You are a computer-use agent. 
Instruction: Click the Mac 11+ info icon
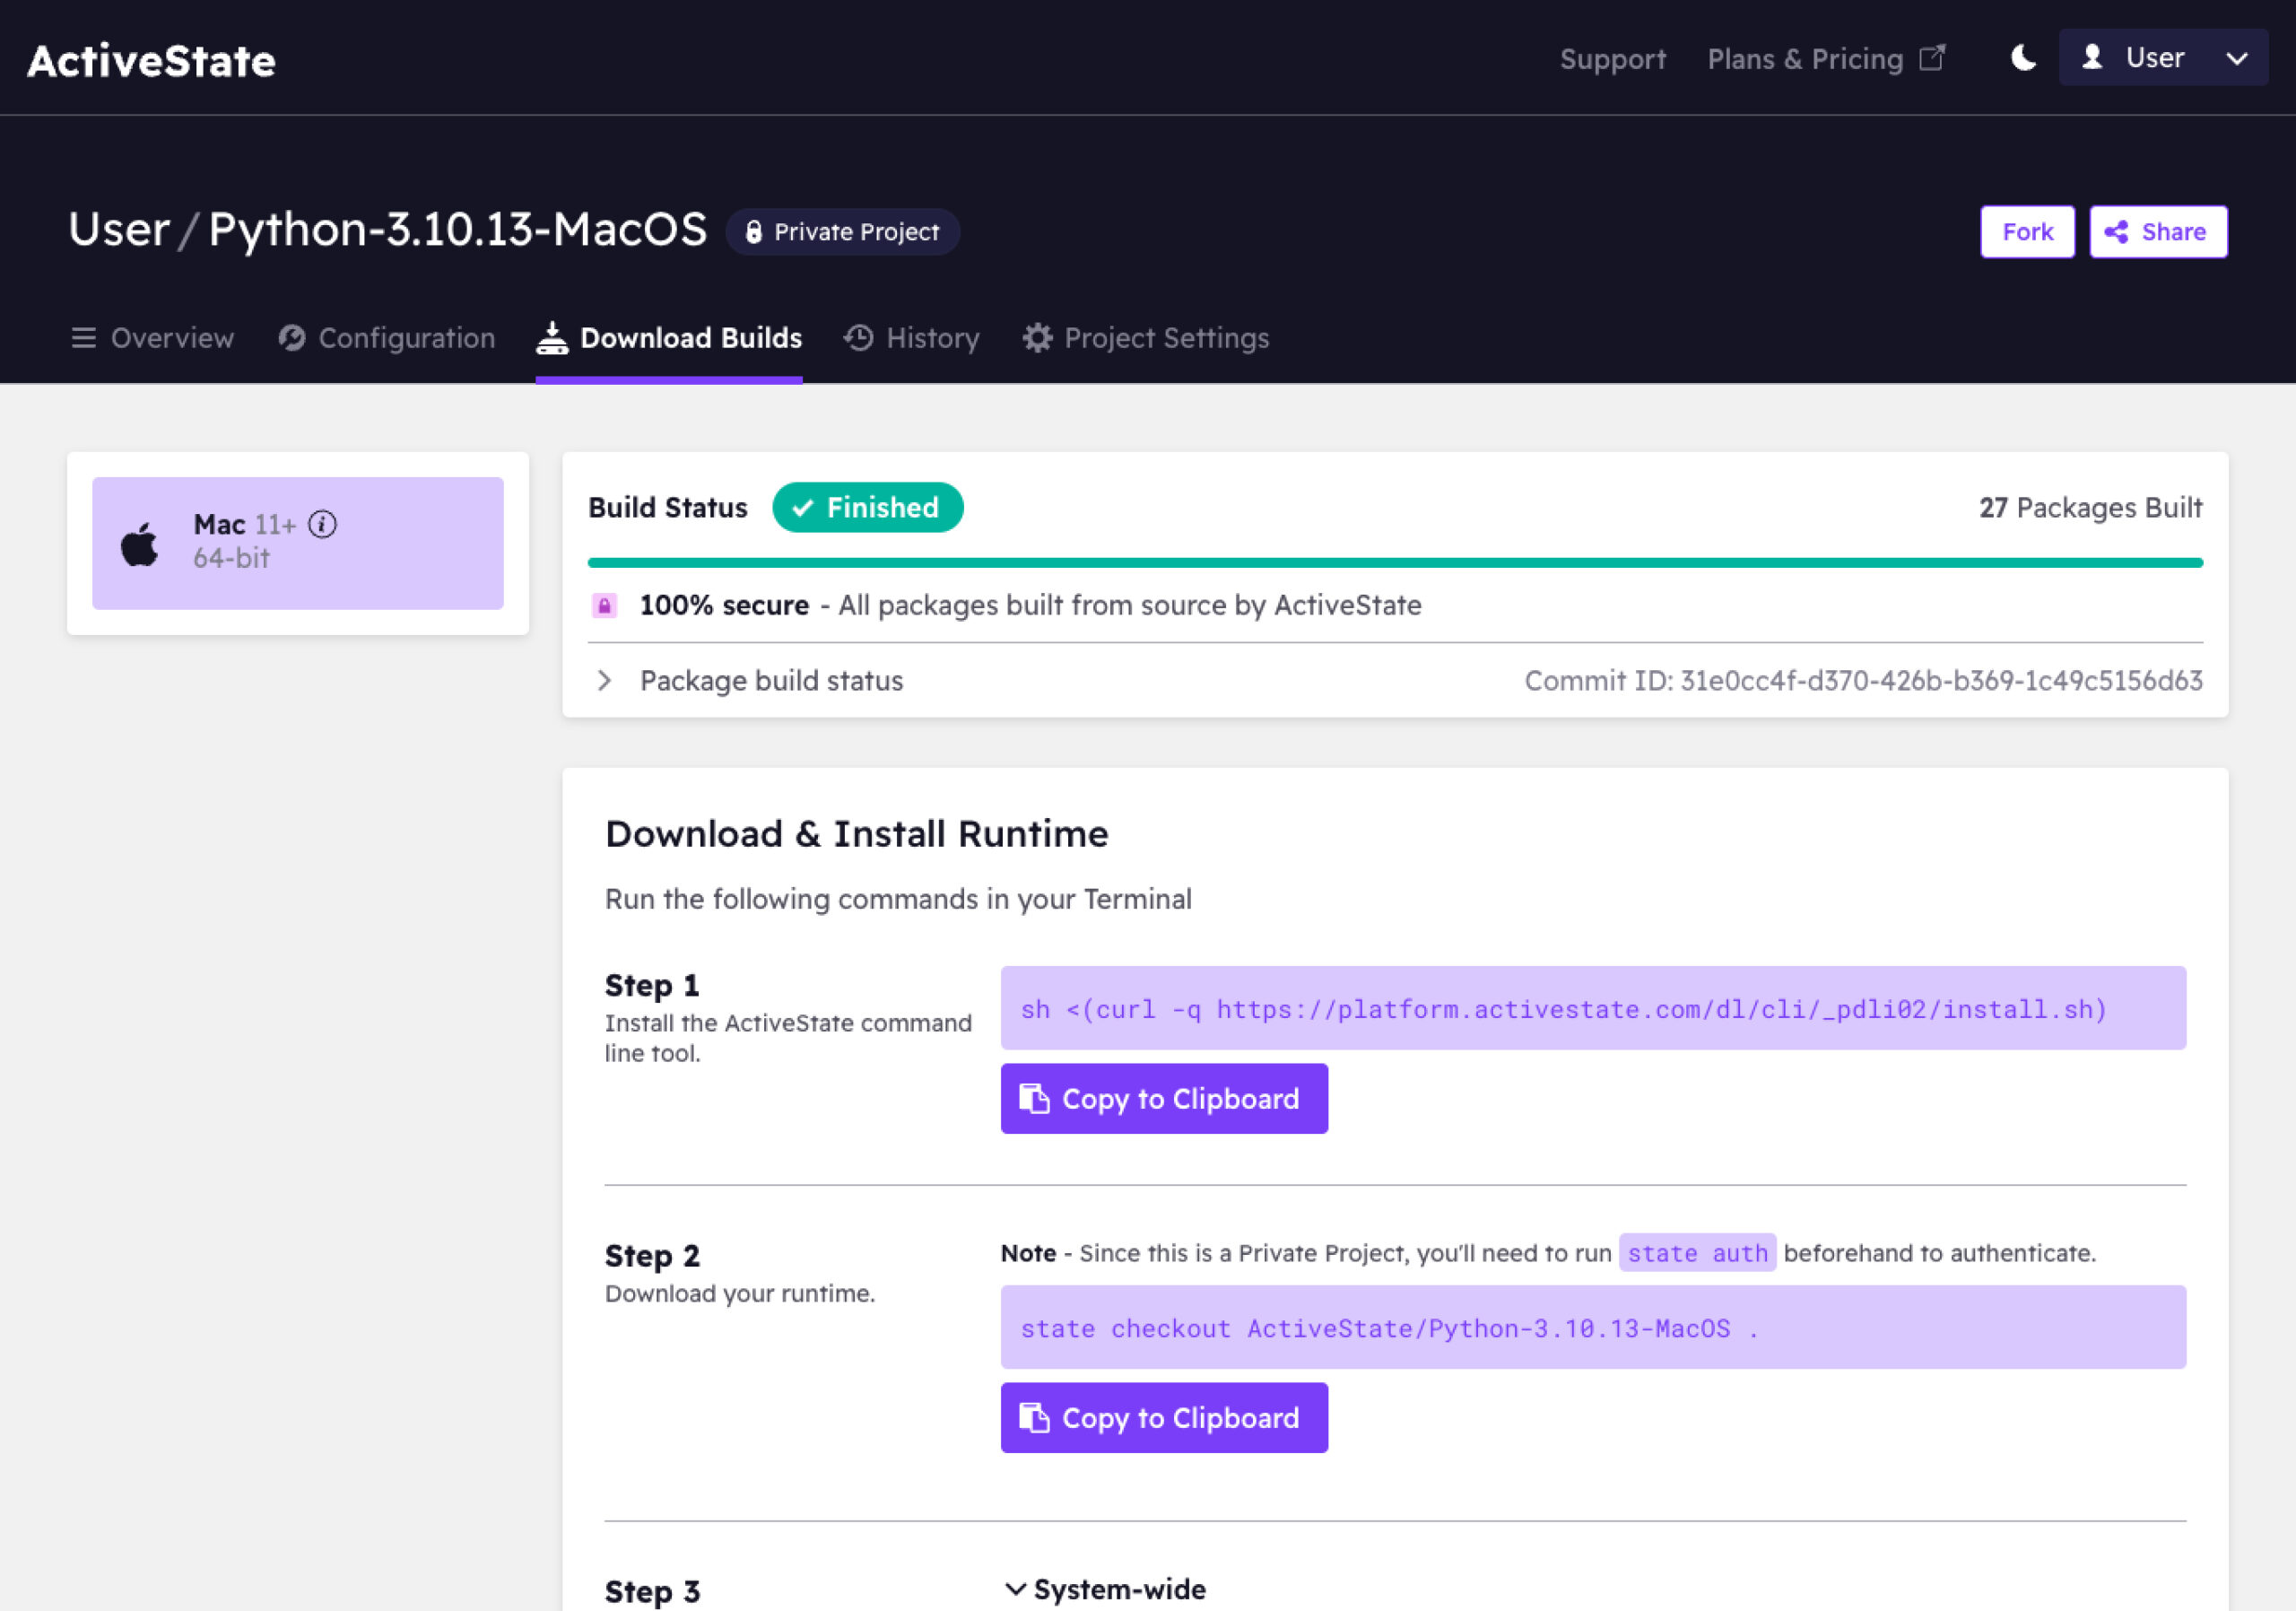322,524
